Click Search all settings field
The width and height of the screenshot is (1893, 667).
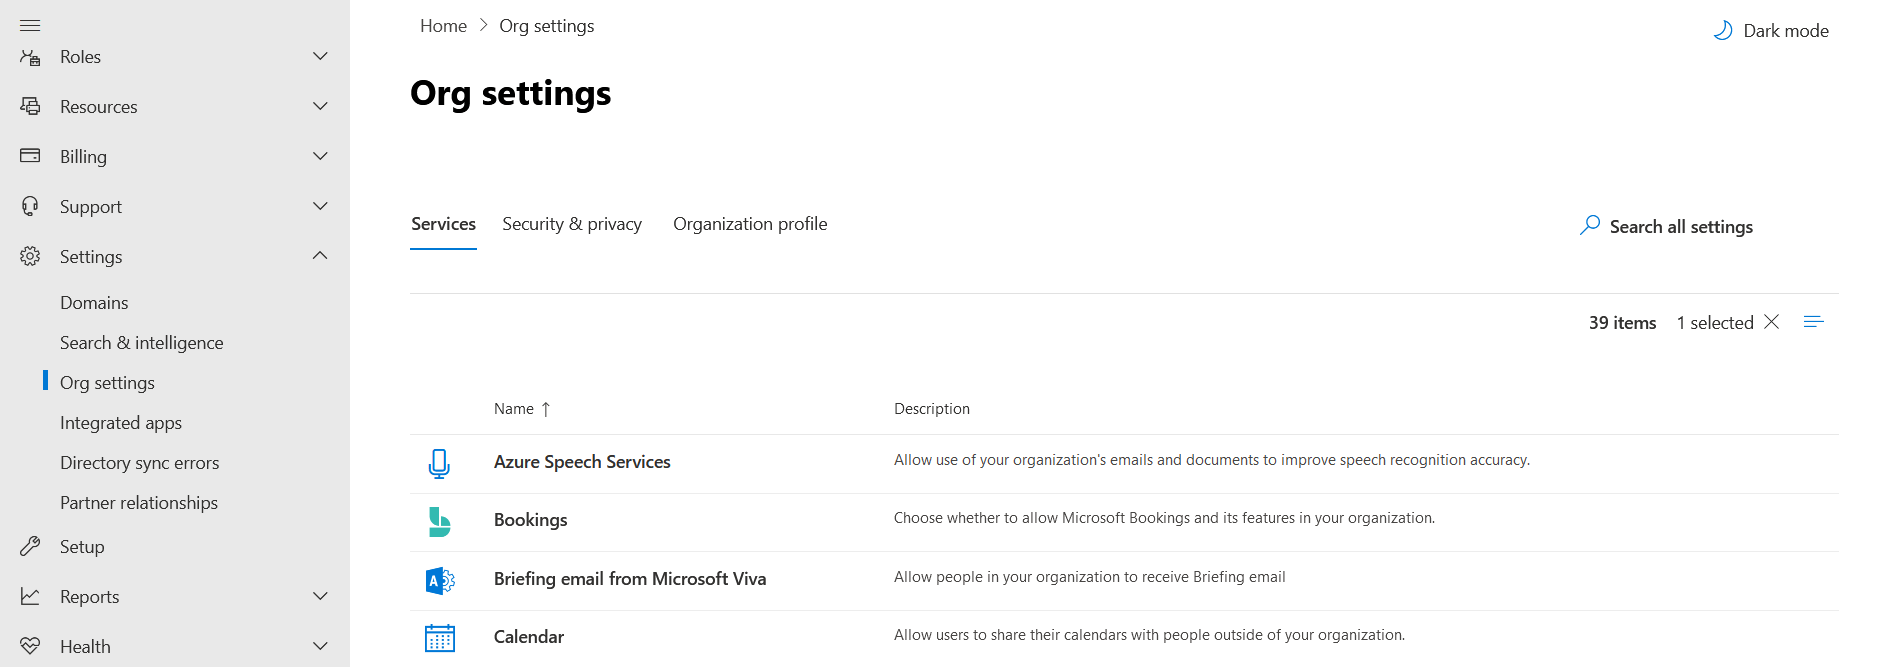click(x=1681, y=227)
